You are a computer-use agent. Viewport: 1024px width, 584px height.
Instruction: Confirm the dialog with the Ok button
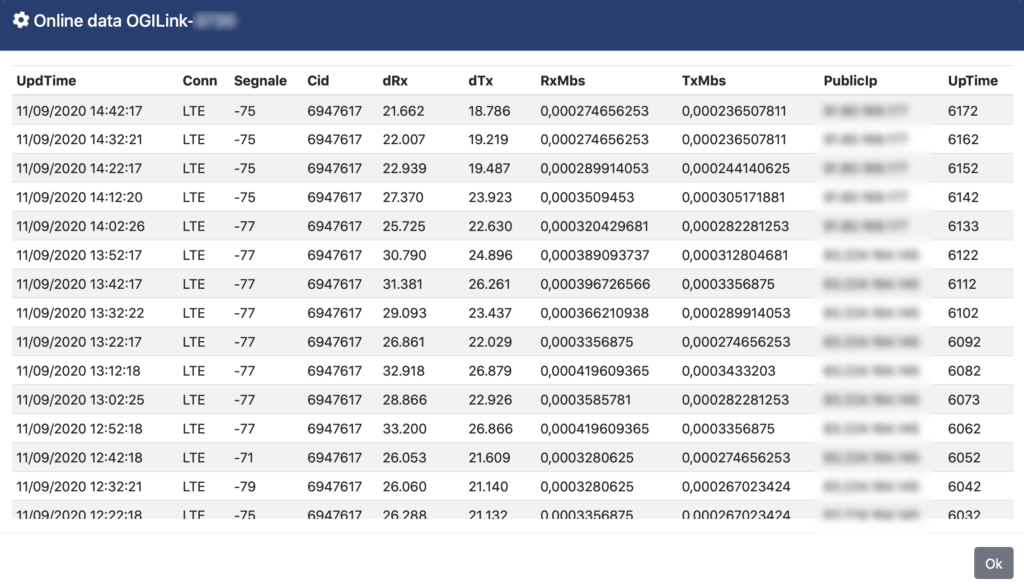pos(993,563)
